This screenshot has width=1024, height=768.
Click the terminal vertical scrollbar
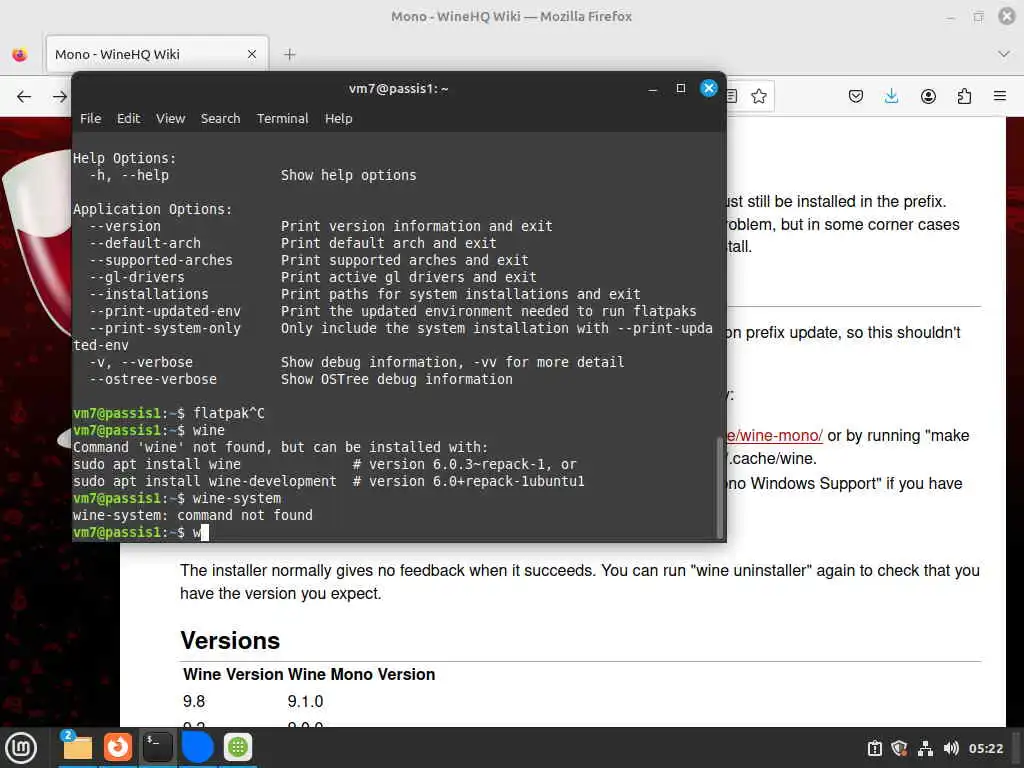(720, 487)
